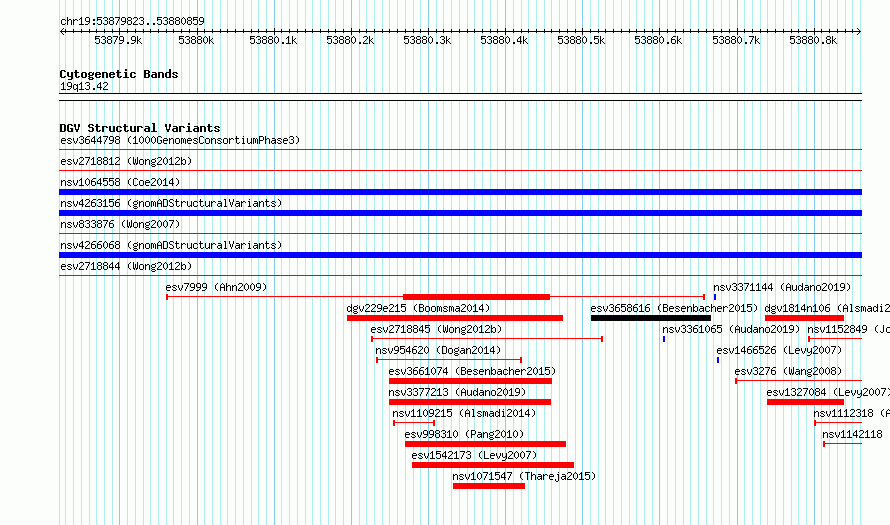Screen dimensions: 890x525
Task: Select the esv1466526 (Levy2007) label
Action: point(779,350)
